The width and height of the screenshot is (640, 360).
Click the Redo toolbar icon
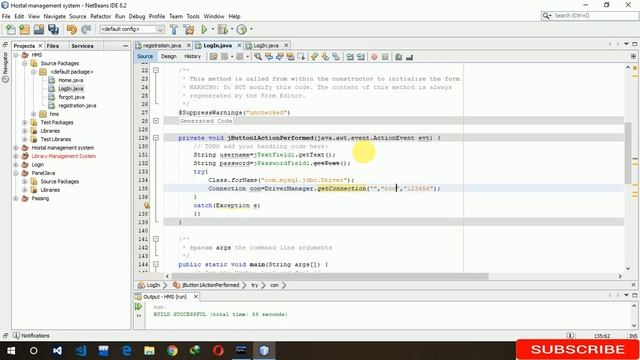click(86, 29)
